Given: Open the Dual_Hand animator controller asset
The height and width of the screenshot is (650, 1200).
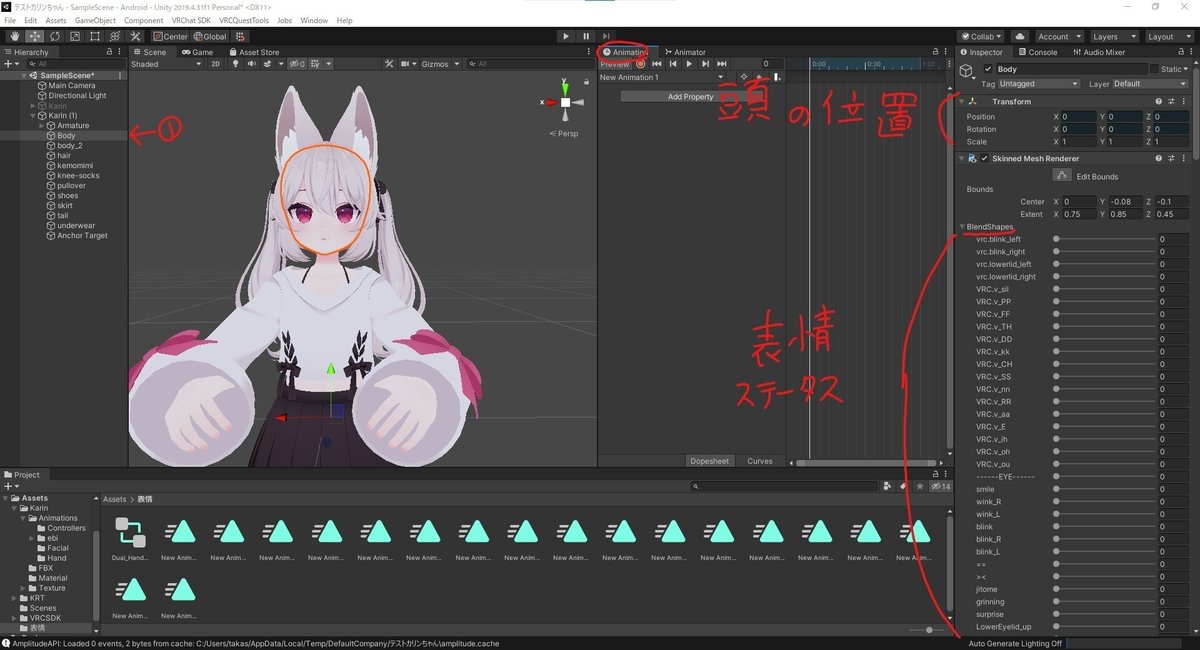Looking at the screenshot, I should [131, 539].
